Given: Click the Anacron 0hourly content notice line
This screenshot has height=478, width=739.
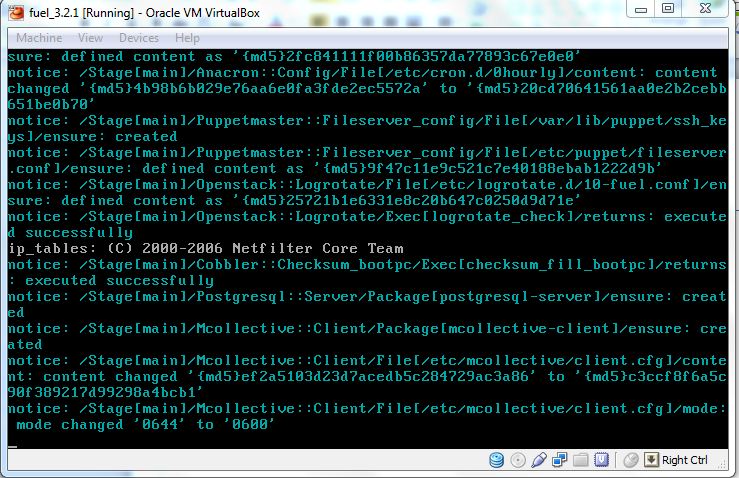Looking at the screenshot, I should 367,88.
